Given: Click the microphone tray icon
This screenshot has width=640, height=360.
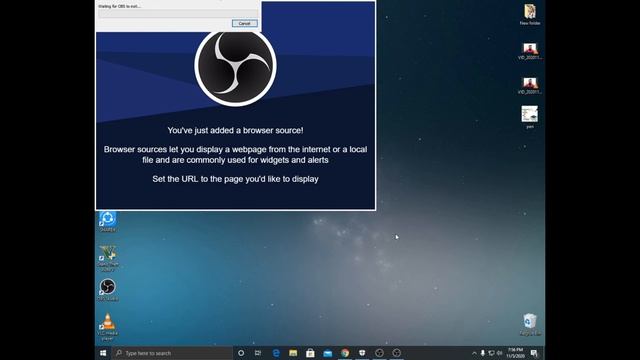Looking at the screenshot, I should [x=482, y=353].
